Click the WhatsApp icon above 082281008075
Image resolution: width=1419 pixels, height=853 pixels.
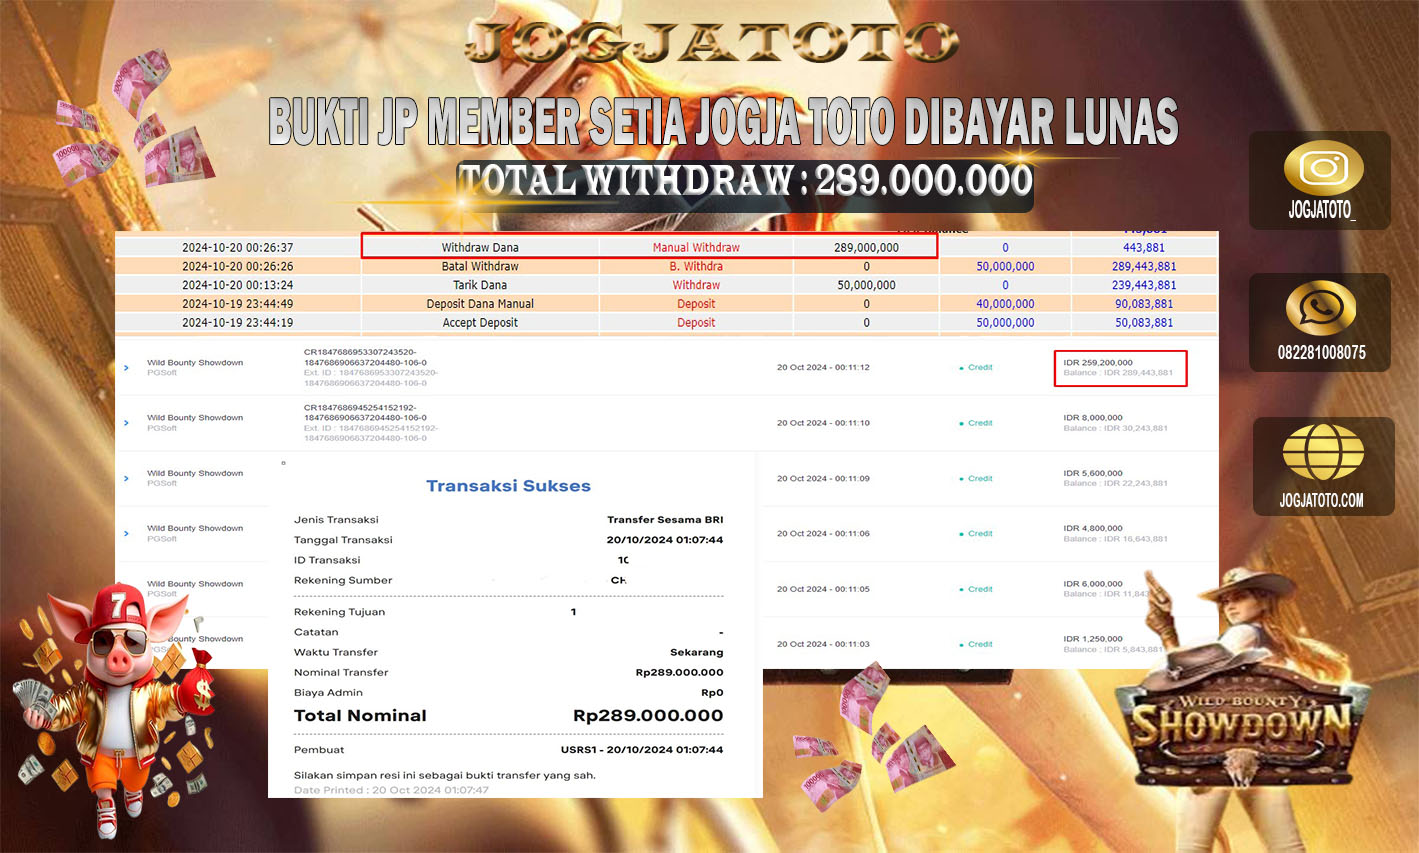[1320, 308]
